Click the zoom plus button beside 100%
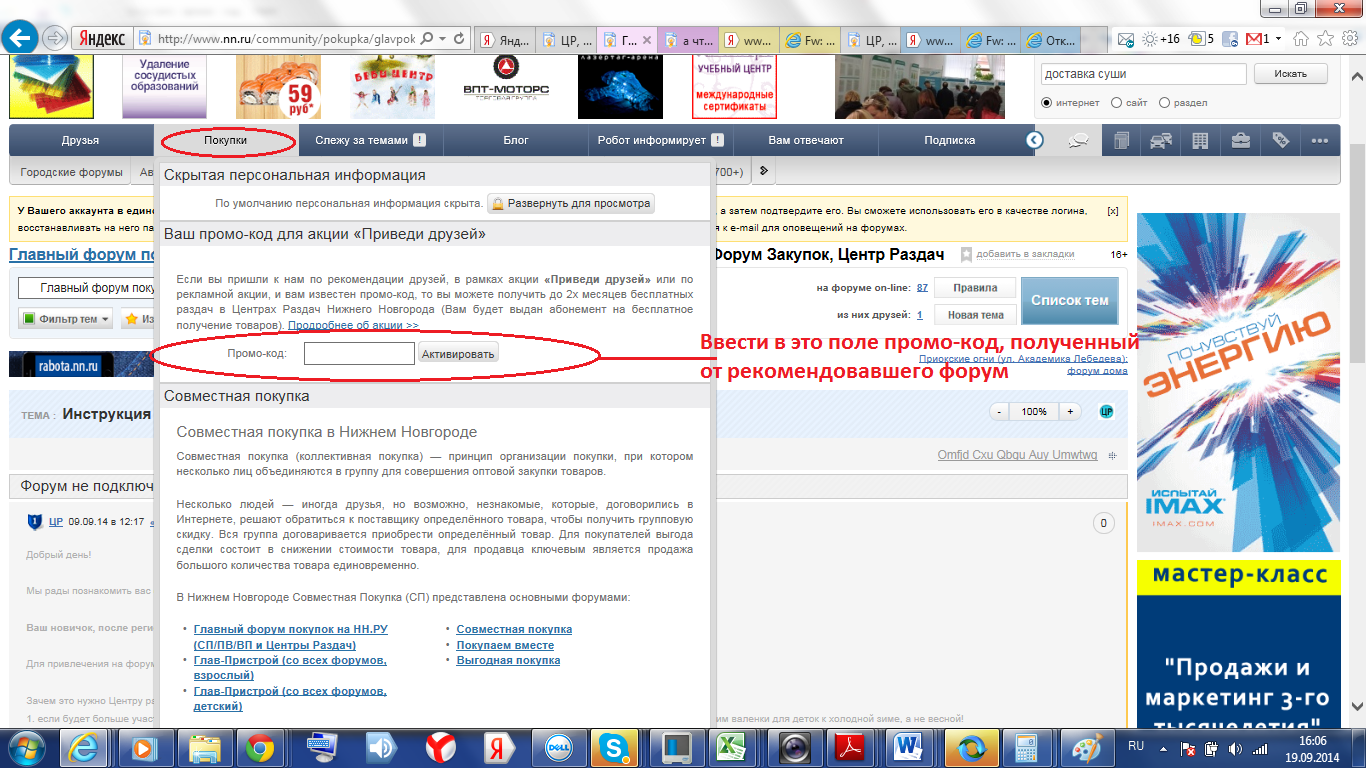The height and width of the screenshot is (768, 1366). pos(1069,412)
